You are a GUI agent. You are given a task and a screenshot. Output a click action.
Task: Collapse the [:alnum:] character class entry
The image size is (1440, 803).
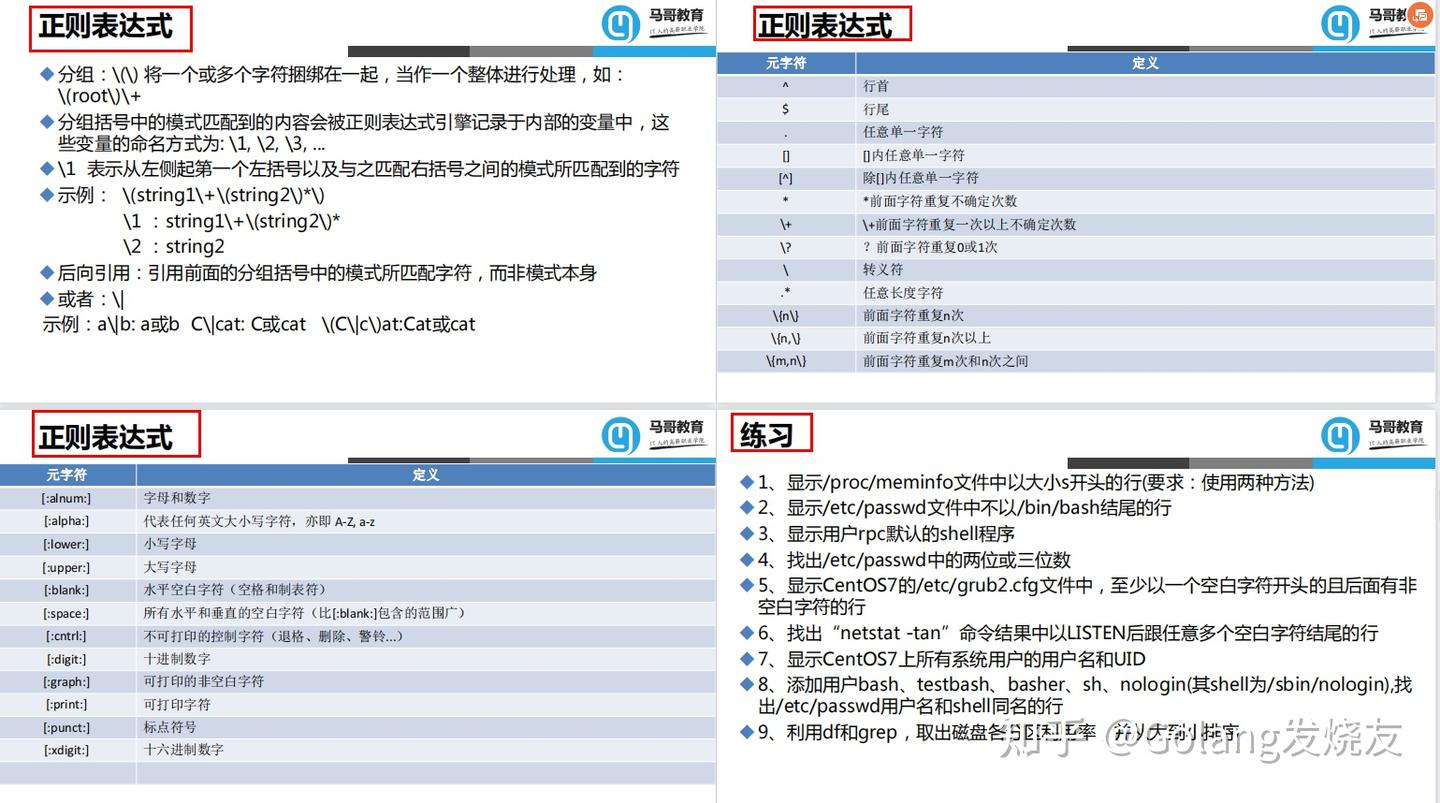(x=360, y=497)
